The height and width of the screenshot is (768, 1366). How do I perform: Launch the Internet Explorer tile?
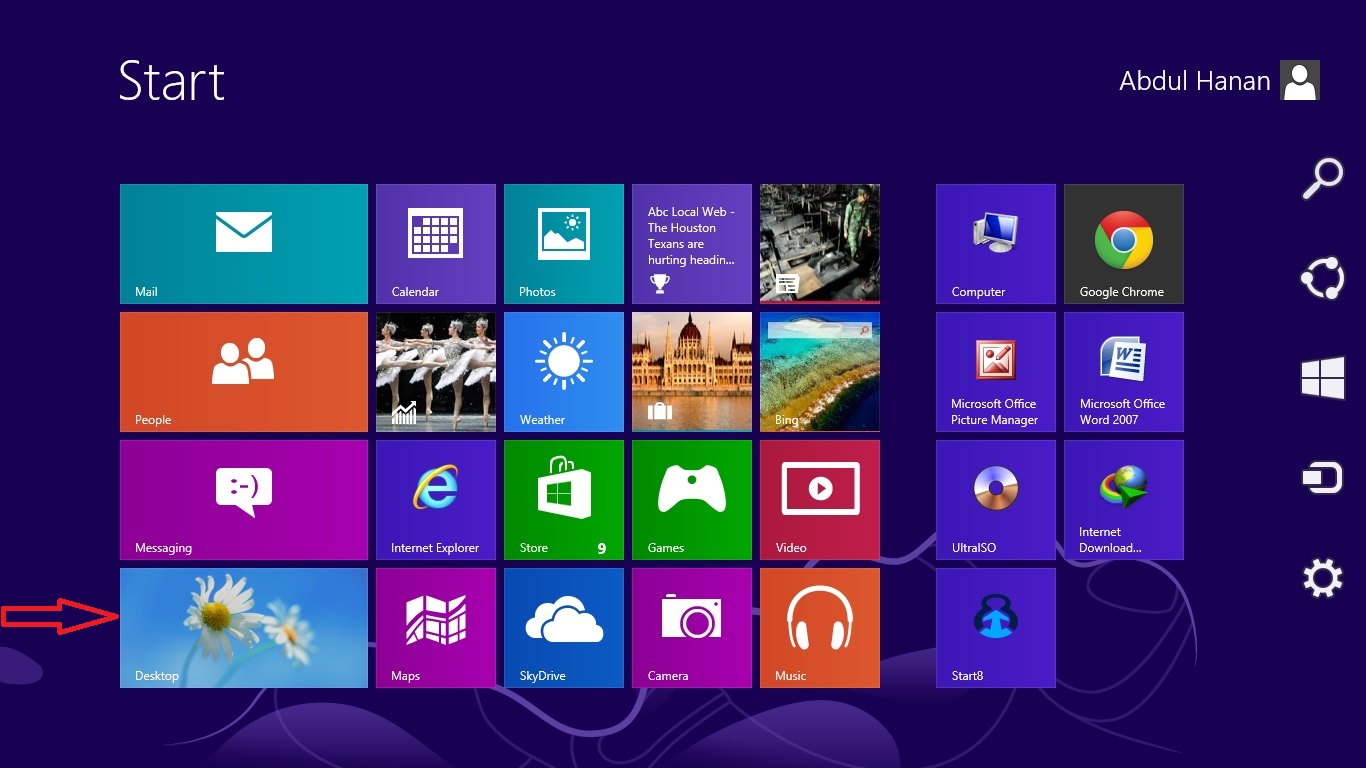436,500
